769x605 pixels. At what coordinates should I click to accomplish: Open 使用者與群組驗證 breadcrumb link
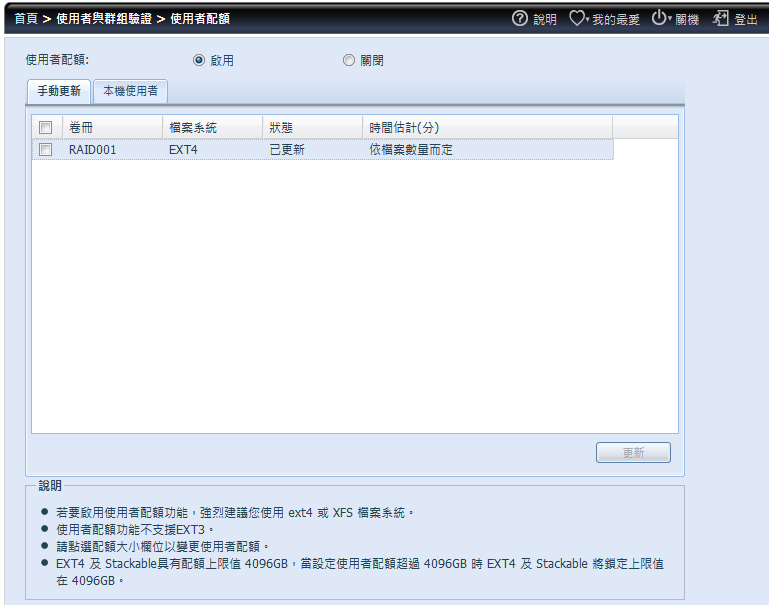pyautogui.click(x=104, y=19)
